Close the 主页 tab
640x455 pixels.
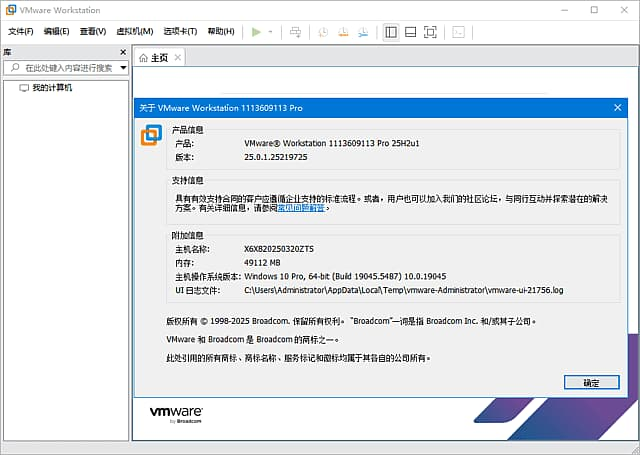178,58
